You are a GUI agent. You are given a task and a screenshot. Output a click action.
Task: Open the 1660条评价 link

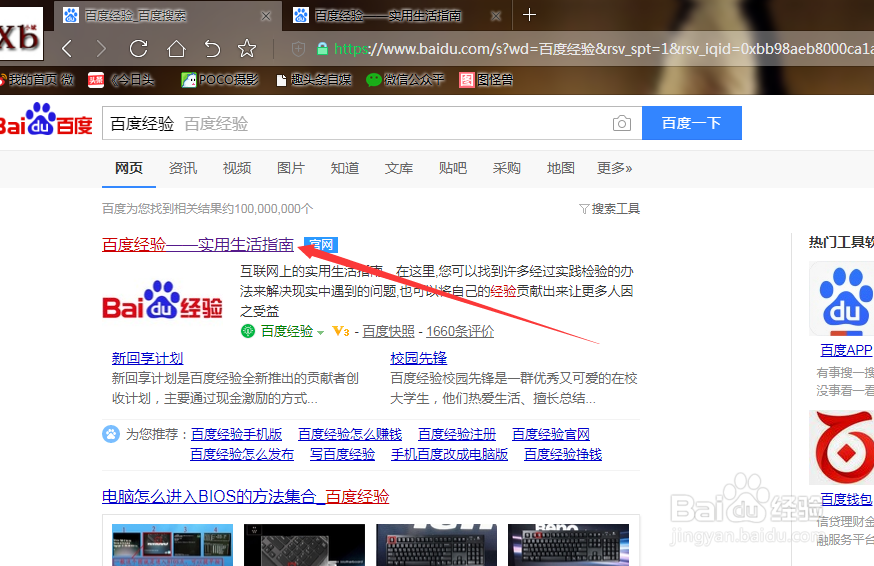coord(460,331)
